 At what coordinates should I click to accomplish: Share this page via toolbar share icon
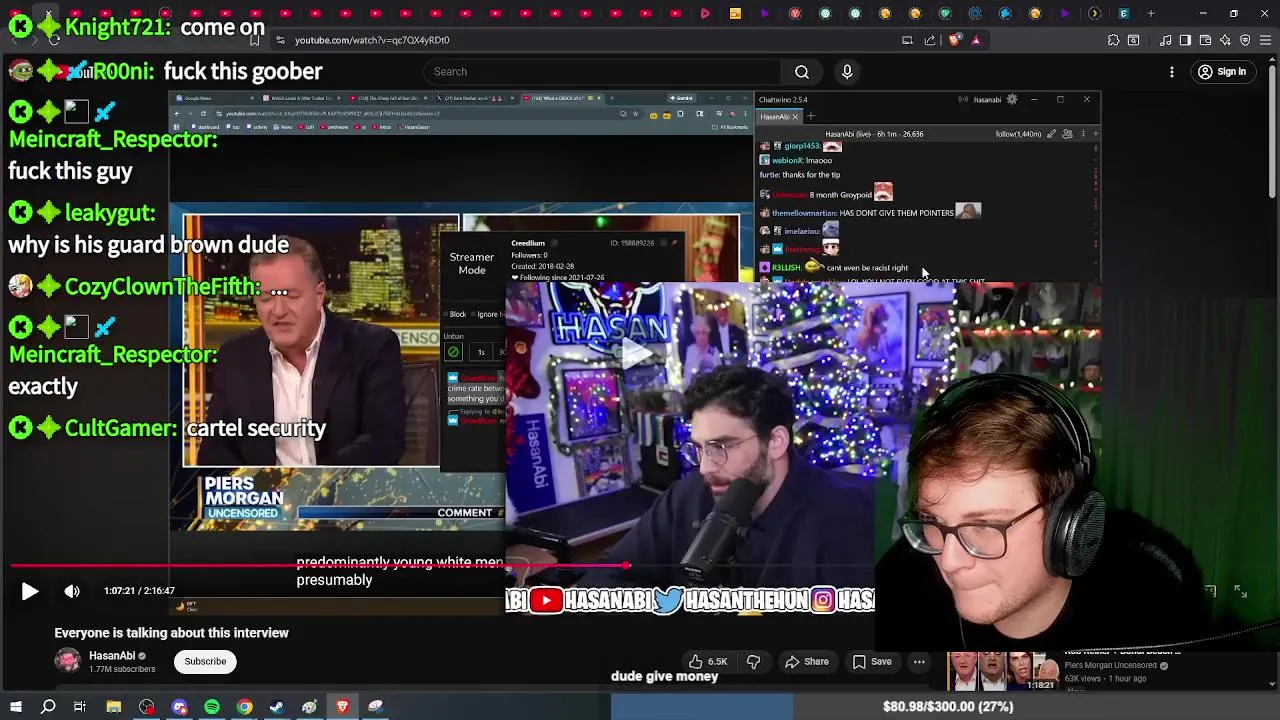click(930, 40)
